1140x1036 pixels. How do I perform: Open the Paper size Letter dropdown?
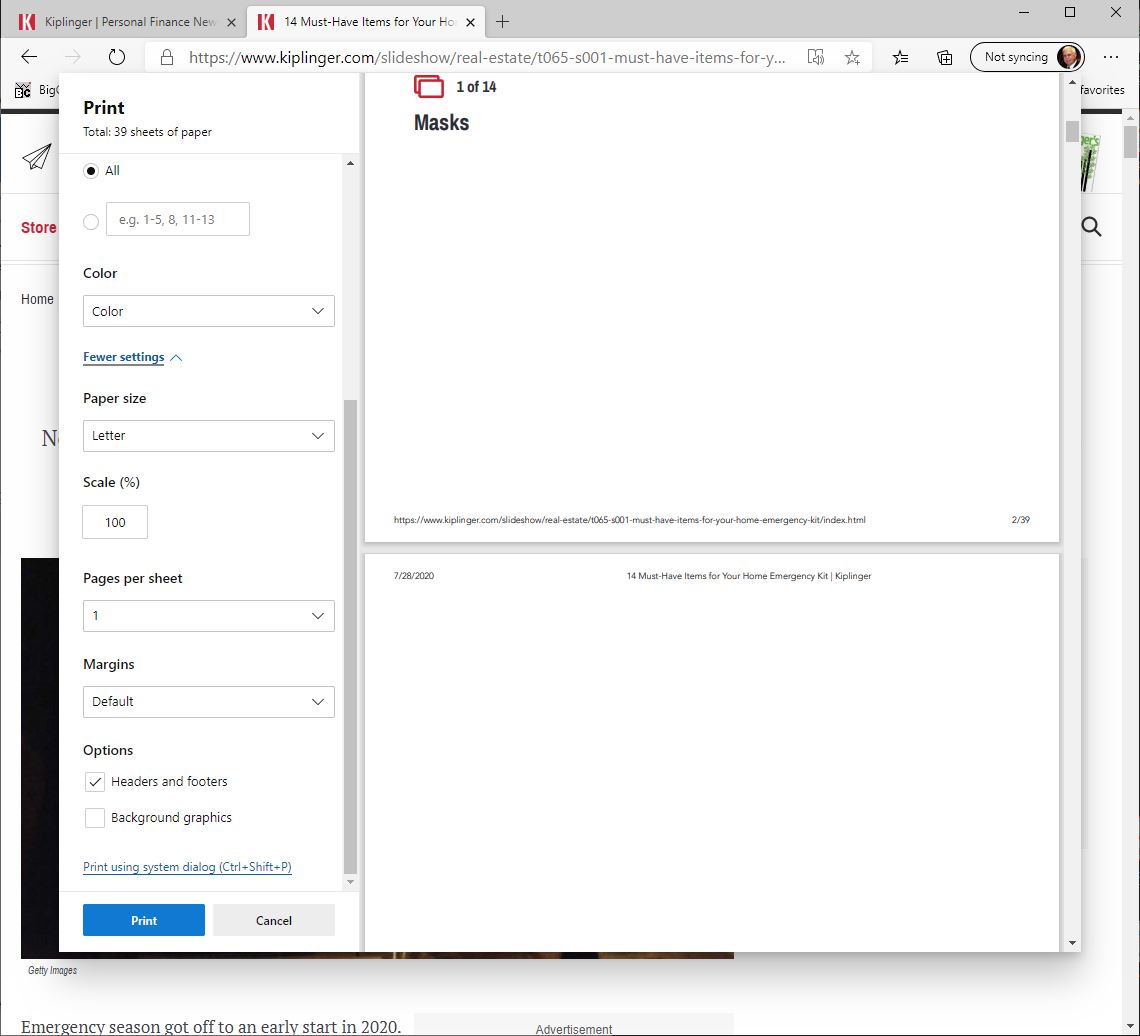point(209,435)
